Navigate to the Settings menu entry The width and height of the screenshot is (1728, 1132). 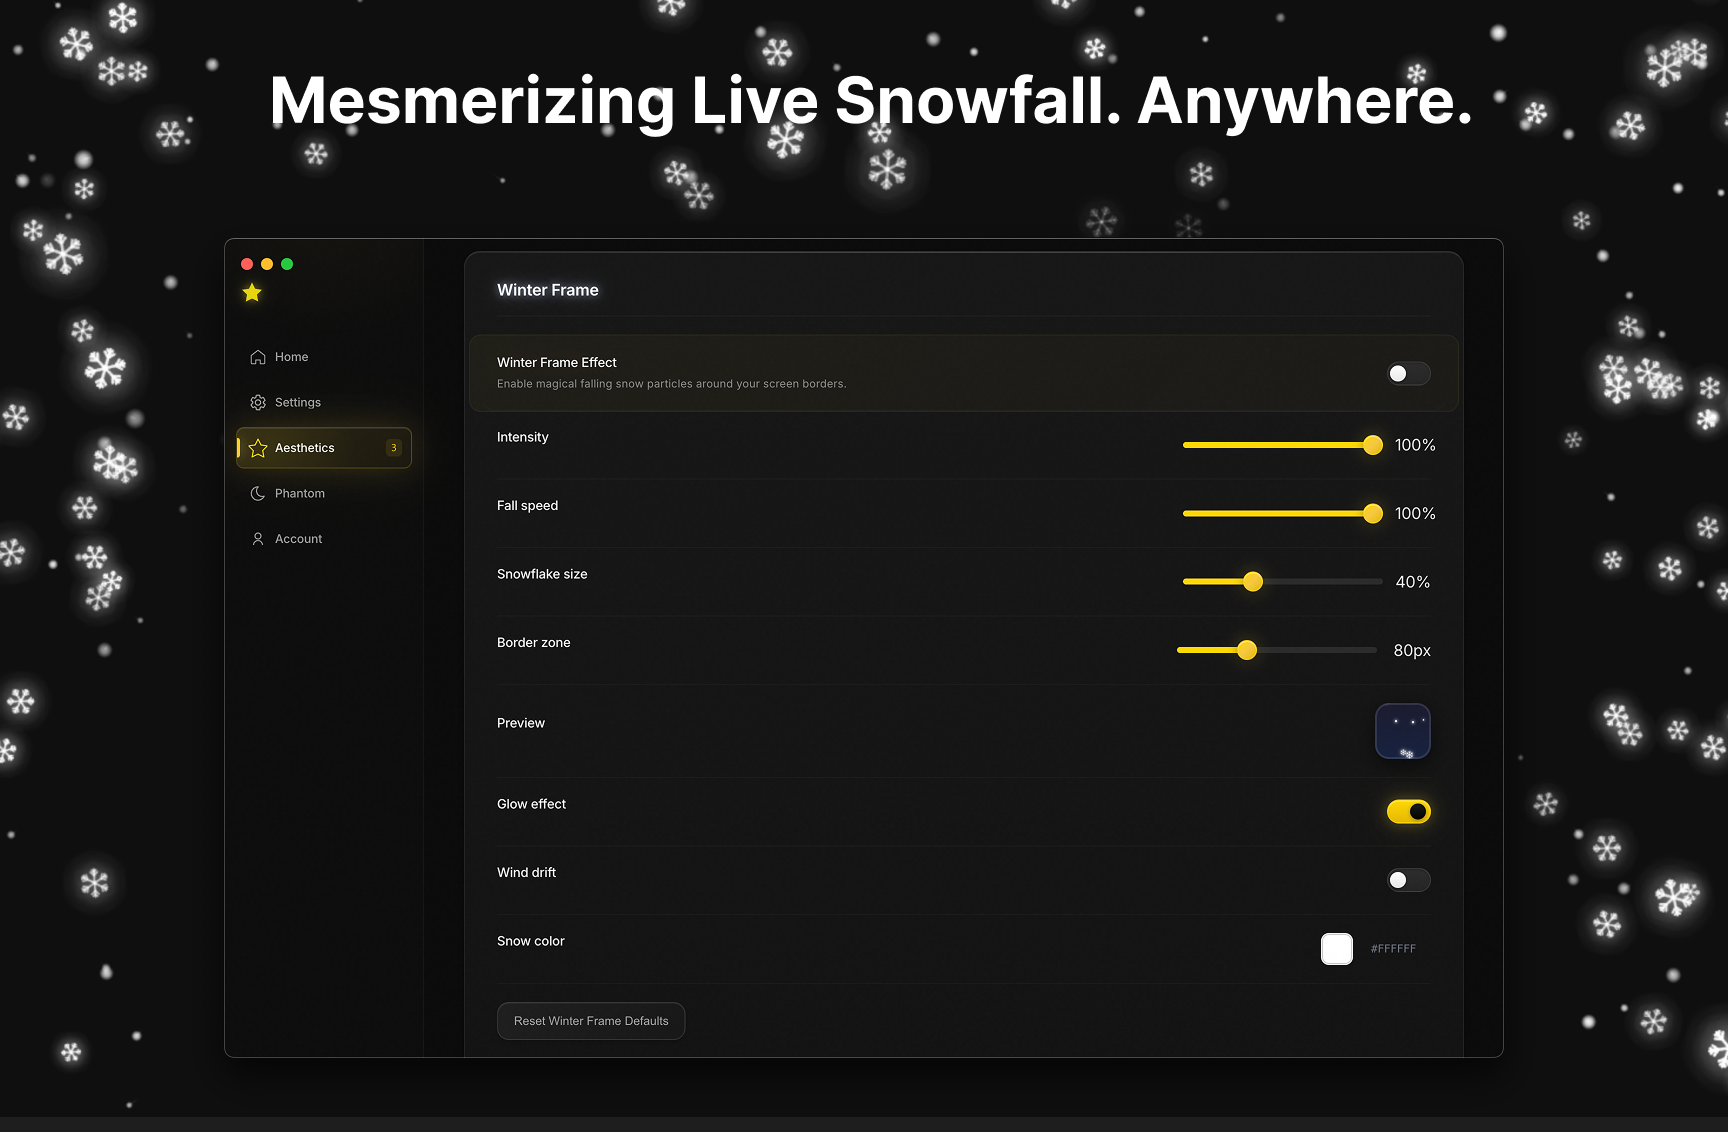click(x=297, y=402)
